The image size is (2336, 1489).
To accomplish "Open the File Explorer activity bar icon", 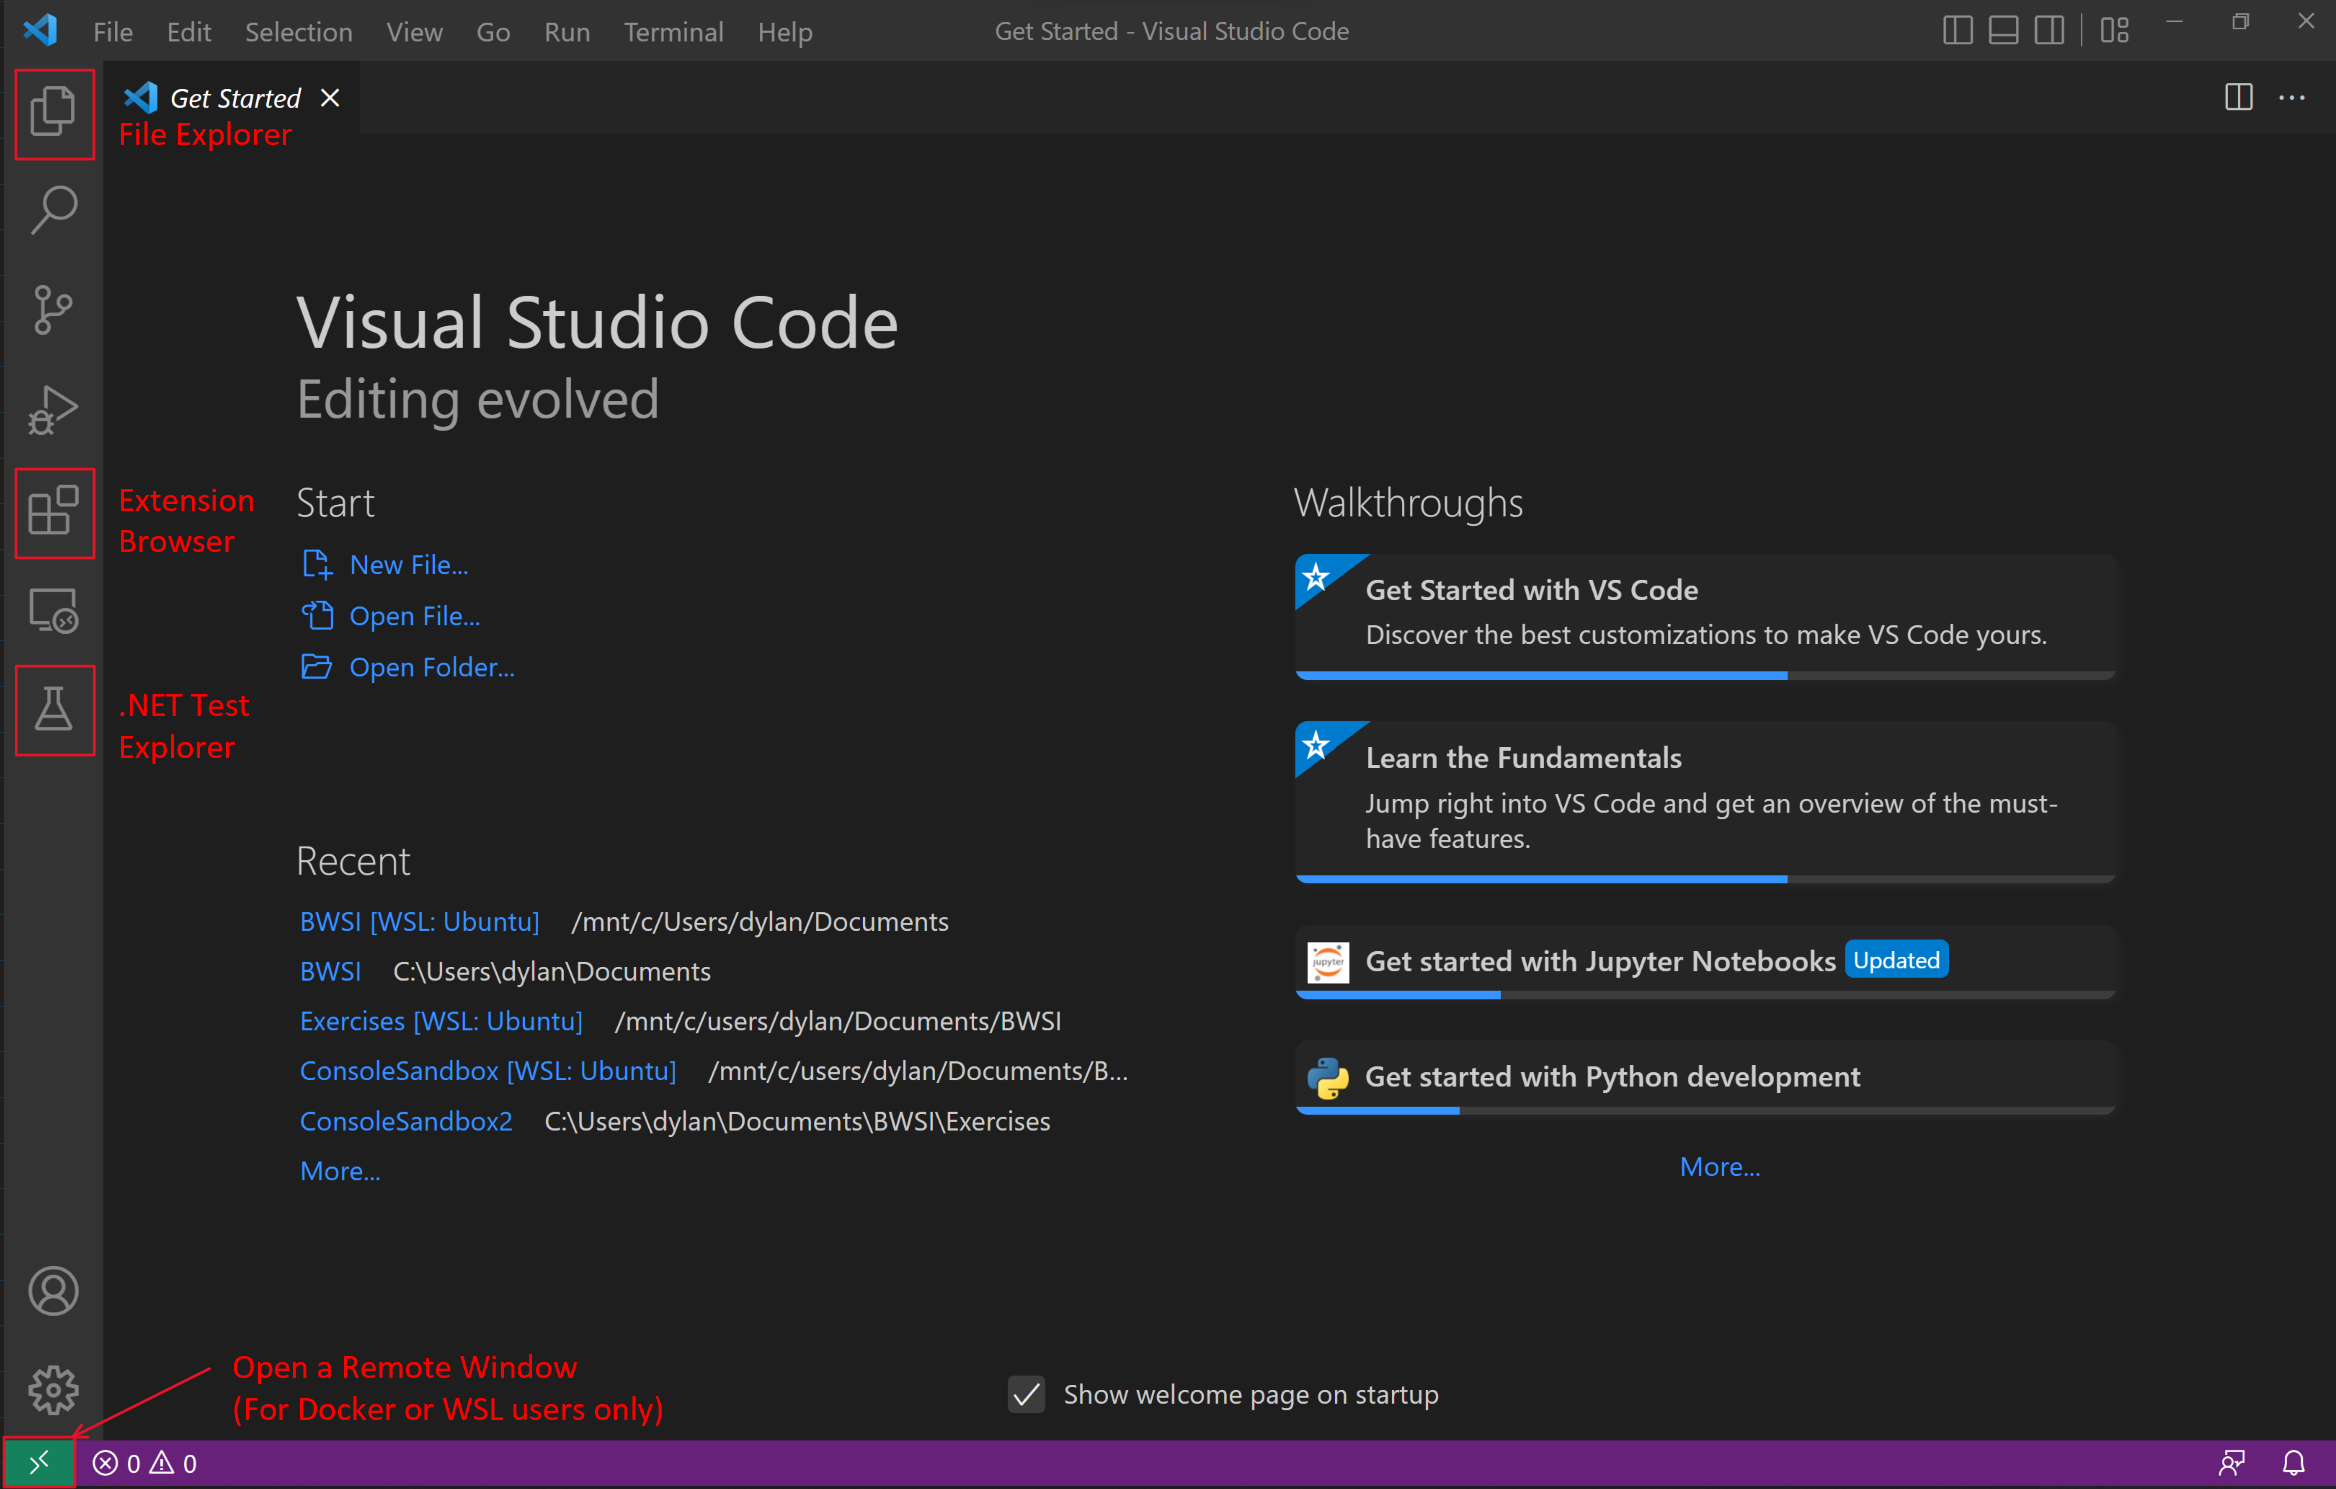I will point(54,111).
